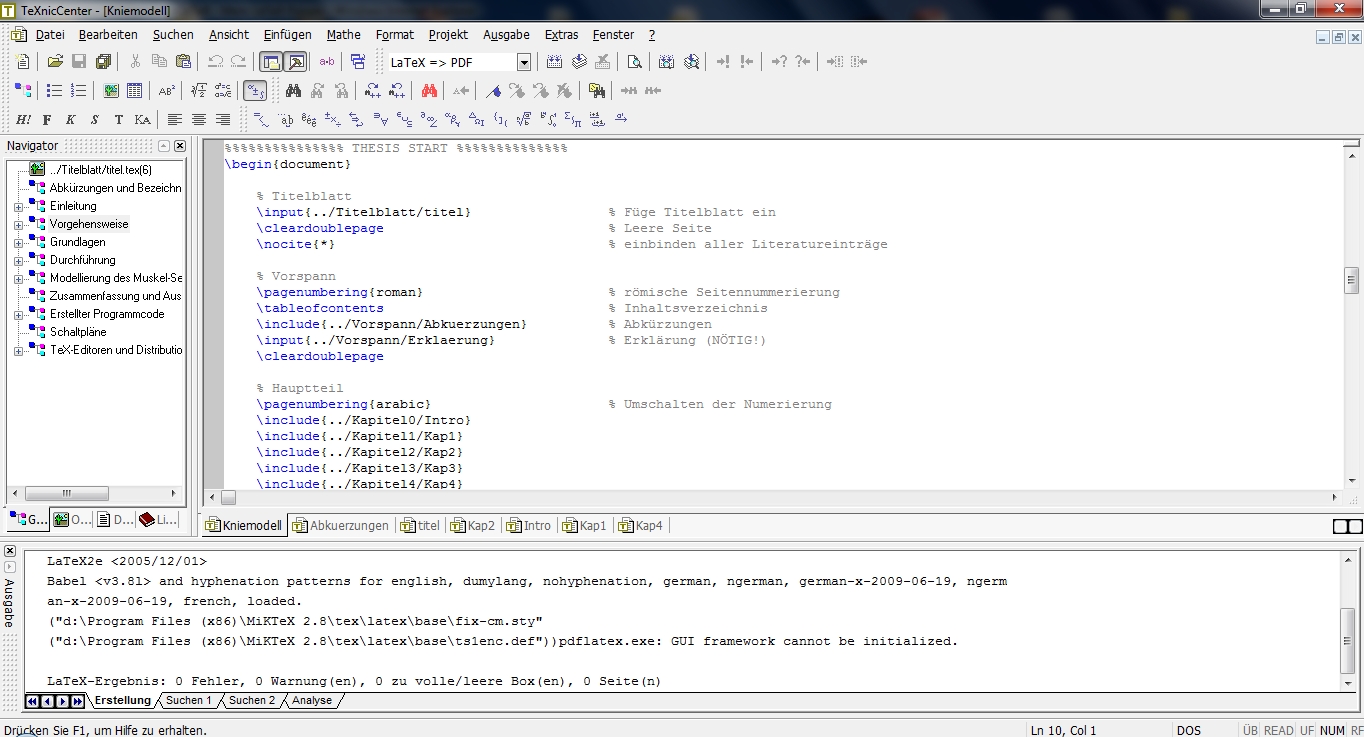Image resolution: width=1364 pixels, height=737 pixels.
Task: Click the H! emphasize text icon
Action: coord(23,120)
